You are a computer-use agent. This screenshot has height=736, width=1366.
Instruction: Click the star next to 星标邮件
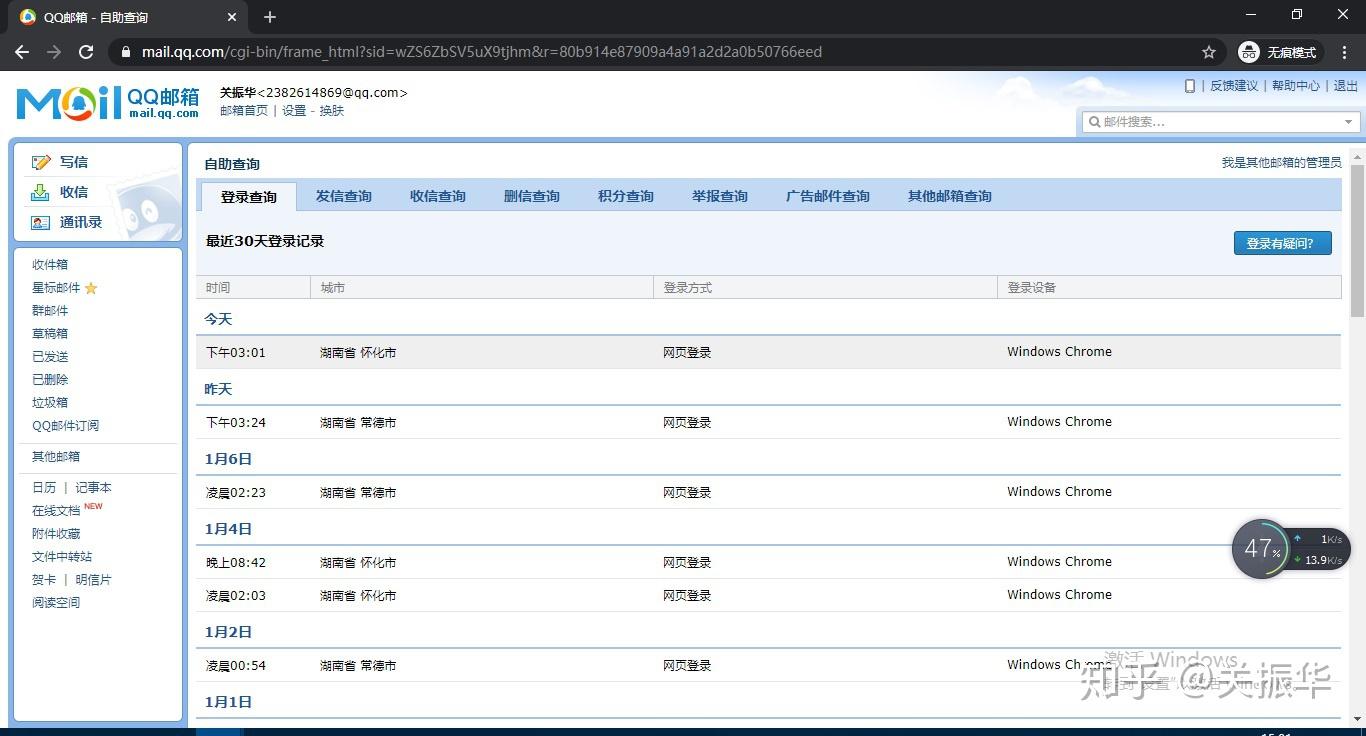[x=91, y=288]
